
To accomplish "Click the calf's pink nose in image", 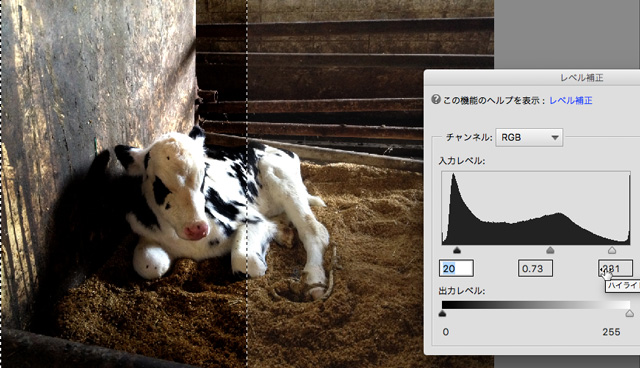I will 196,230.
